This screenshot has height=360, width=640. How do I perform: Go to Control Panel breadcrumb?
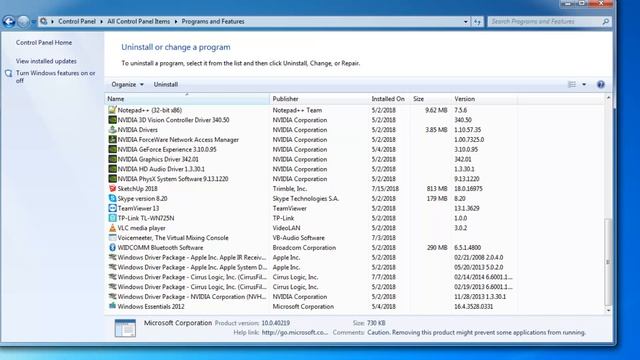click(x=77, y=22)
